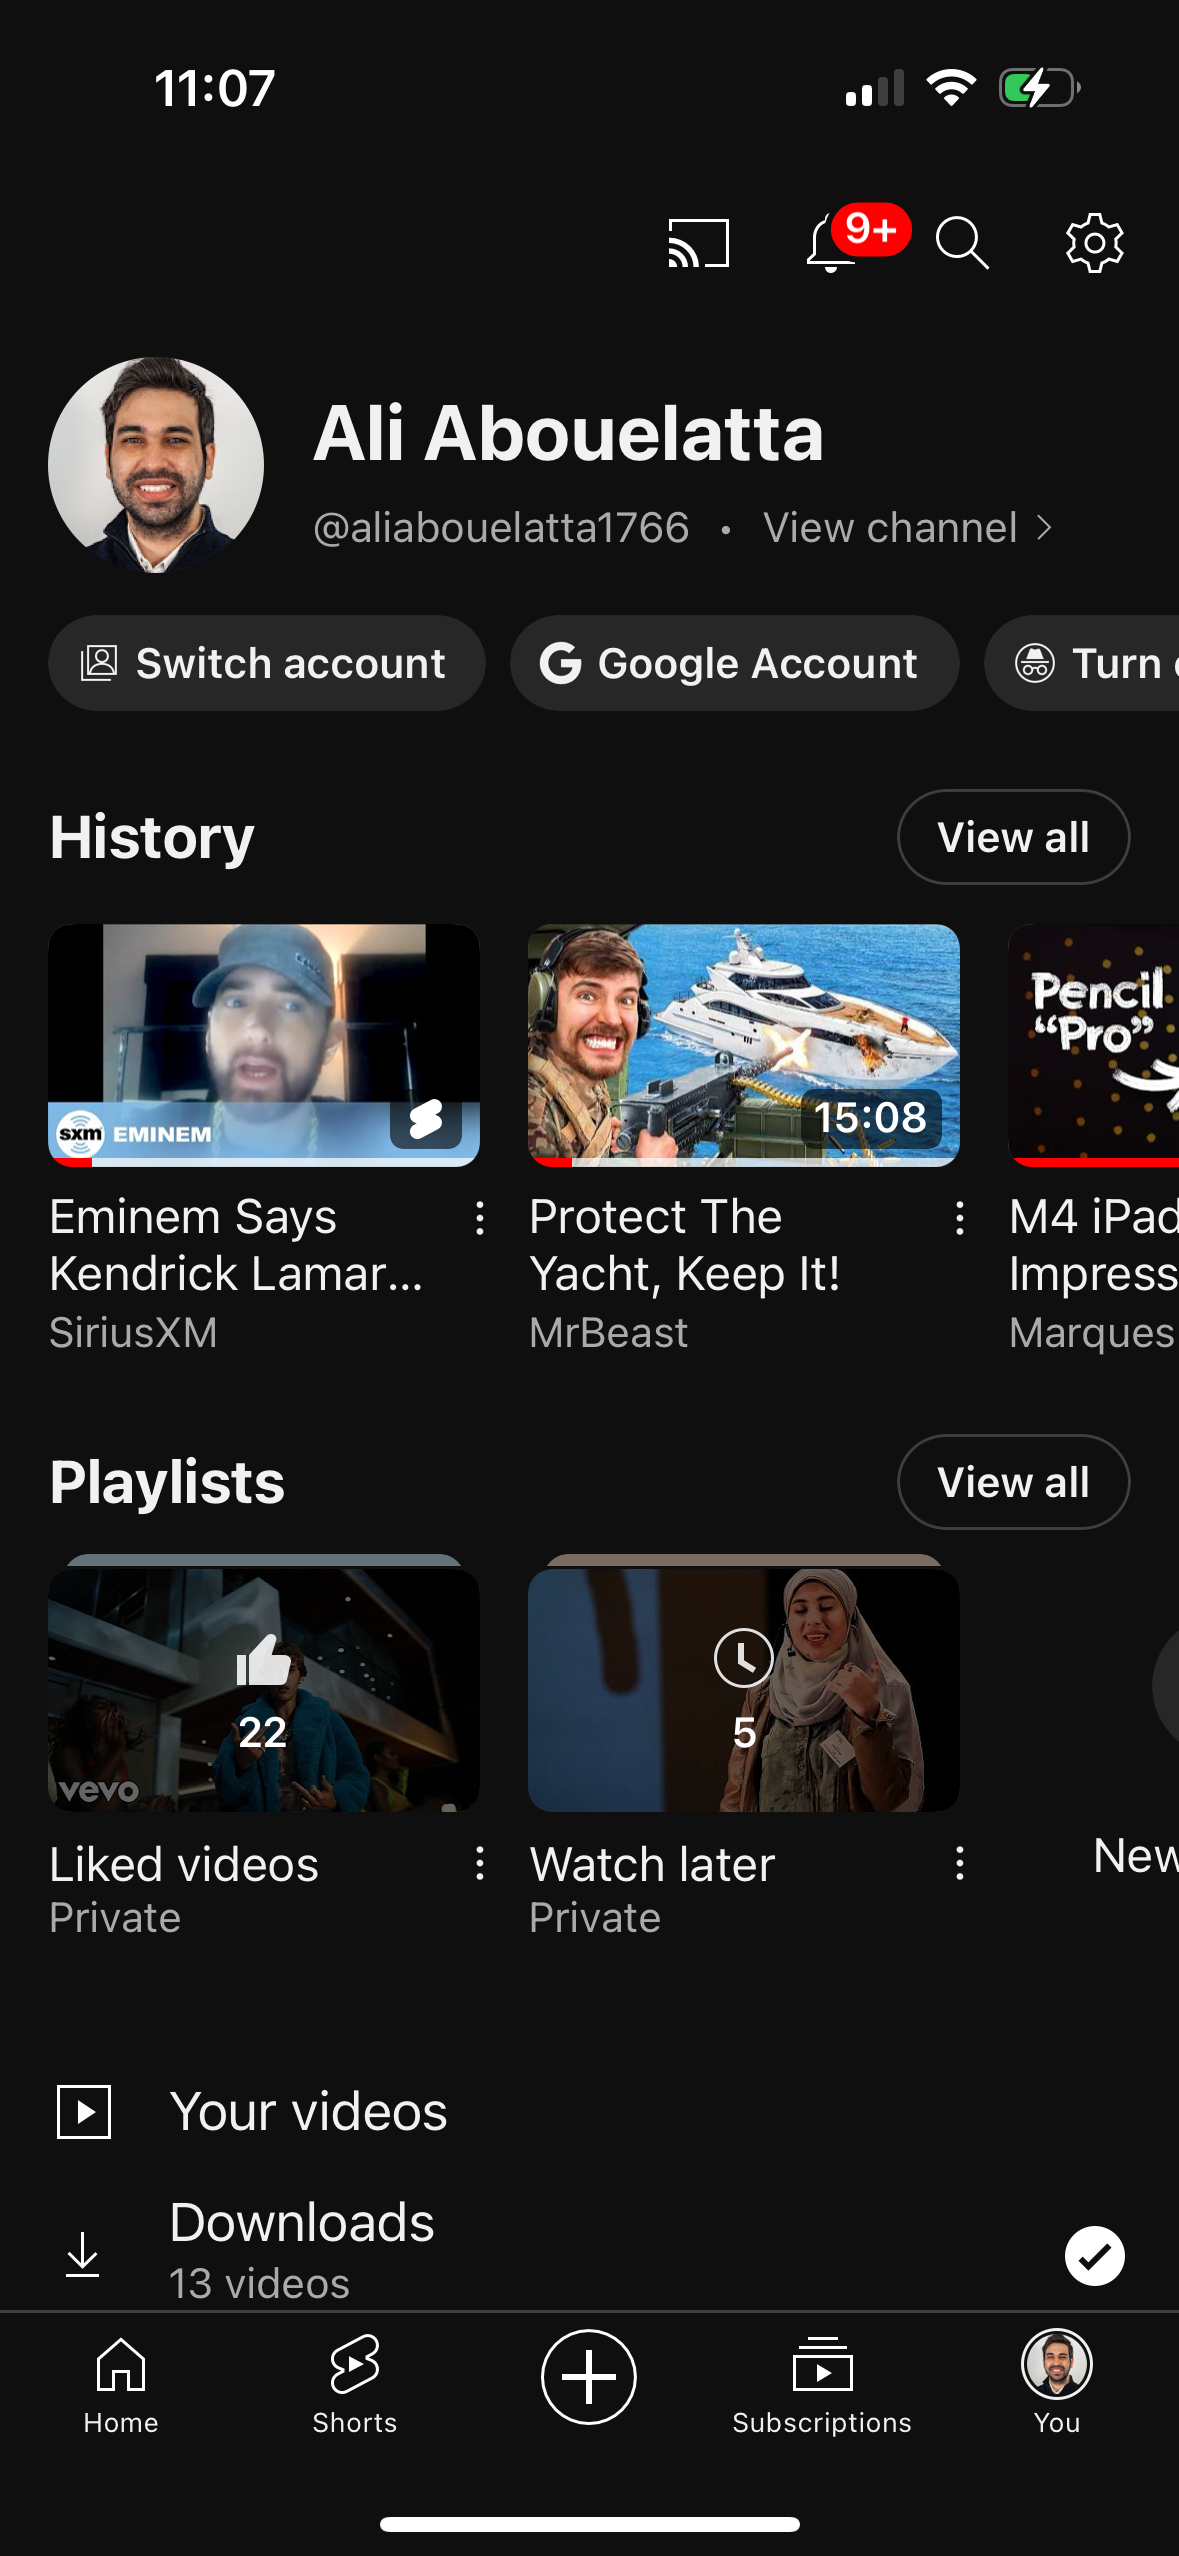Tap the SiriusXM channel name

coord(133,1332)
